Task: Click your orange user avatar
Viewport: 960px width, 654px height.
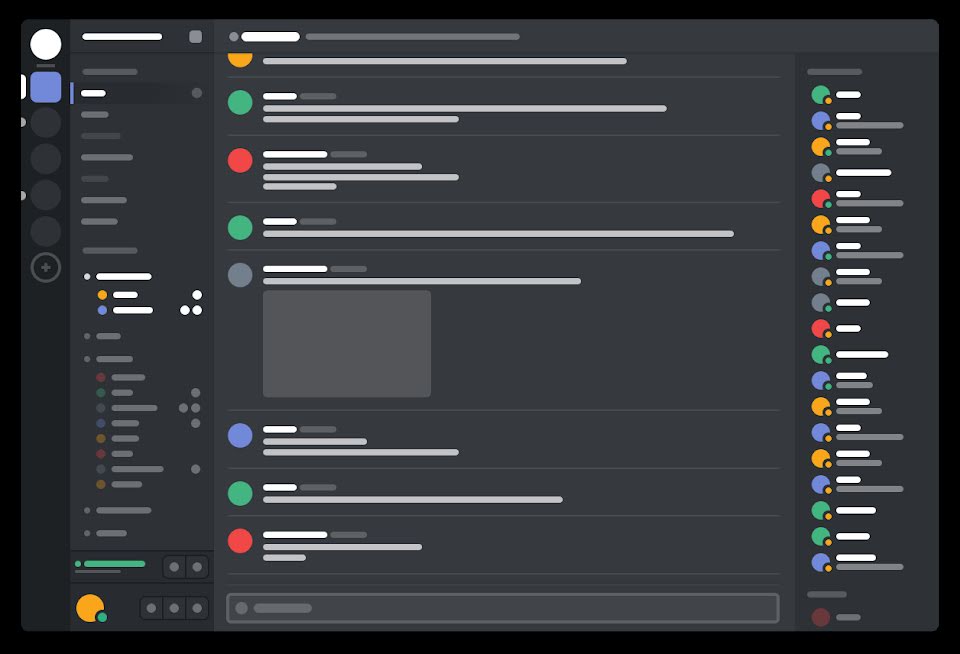Action: (x=90, y=608)
